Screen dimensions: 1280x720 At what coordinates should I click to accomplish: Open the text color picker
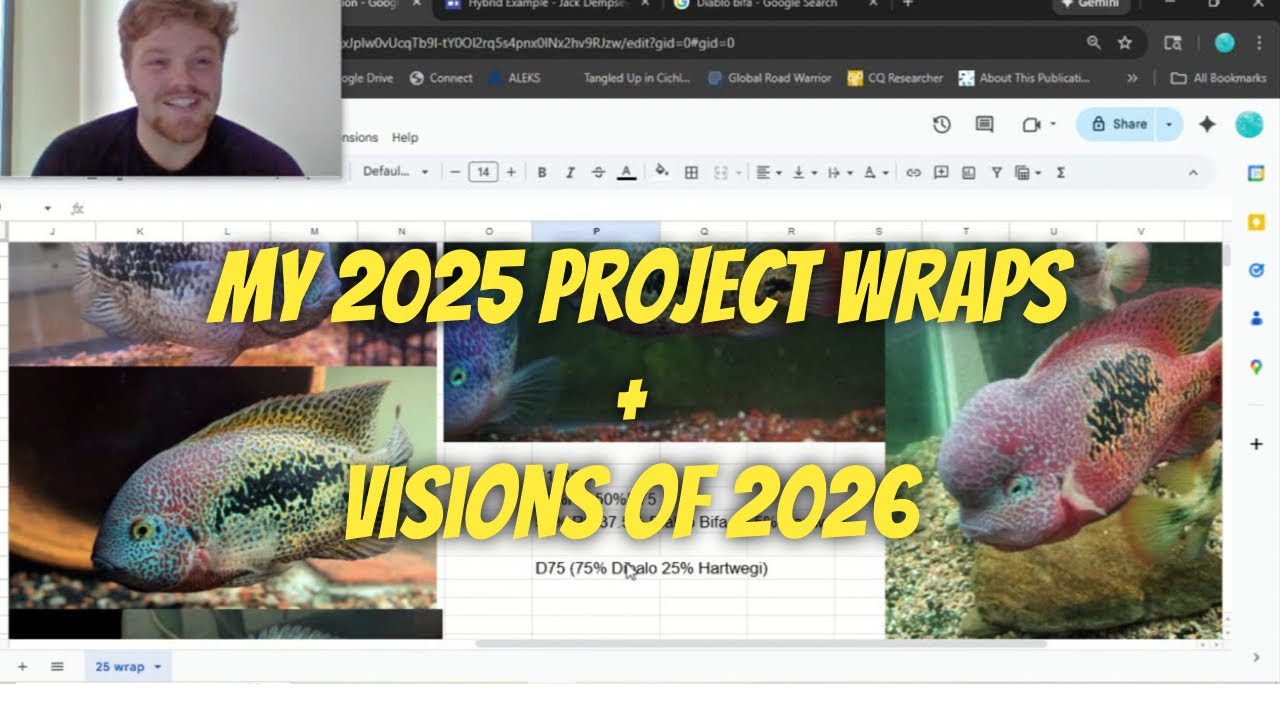pos(627,172)
